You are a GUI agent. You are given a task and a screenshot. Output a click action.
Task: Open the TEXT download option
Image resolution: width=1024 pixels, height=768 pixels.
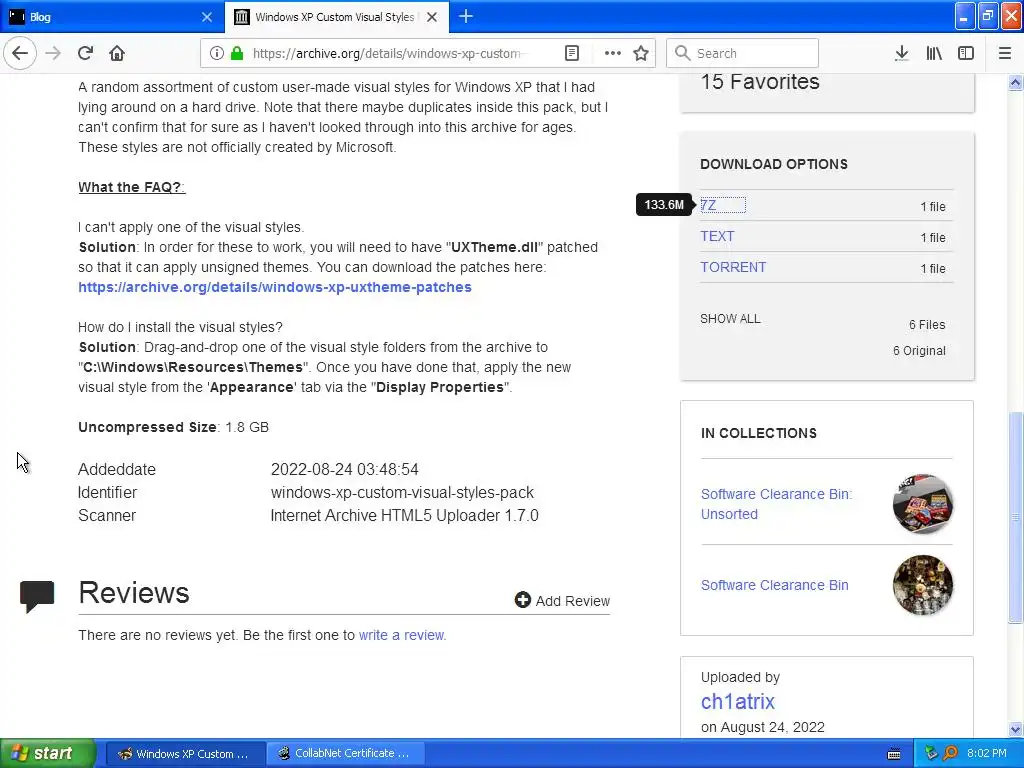[717, 236]
